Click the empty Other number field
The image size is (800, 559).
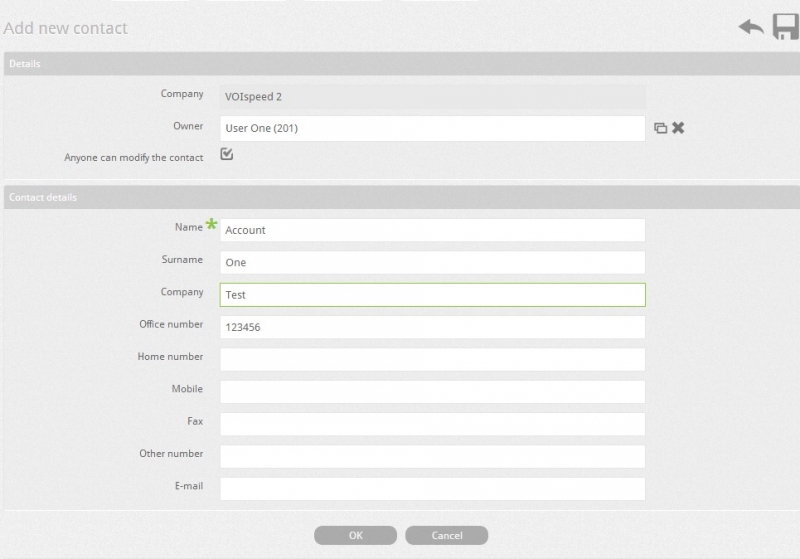[x=433, y=456]
